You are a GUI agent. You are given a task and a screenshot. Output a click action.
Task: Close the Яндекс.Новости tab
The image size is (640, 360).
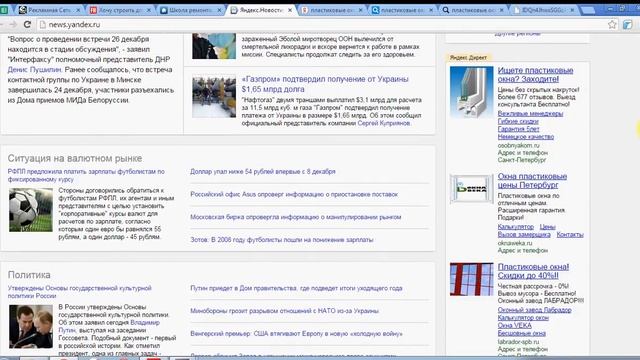tap(290, 10)
